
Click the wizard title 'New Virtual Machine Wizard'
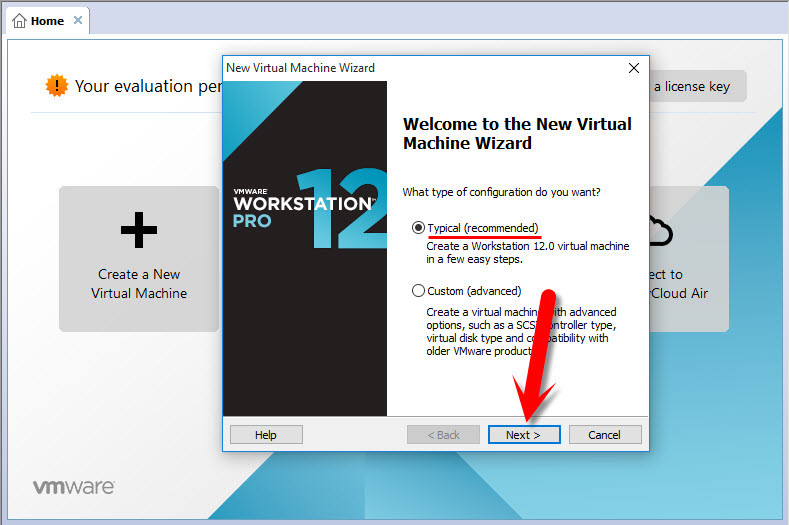(x=300, y=68)
